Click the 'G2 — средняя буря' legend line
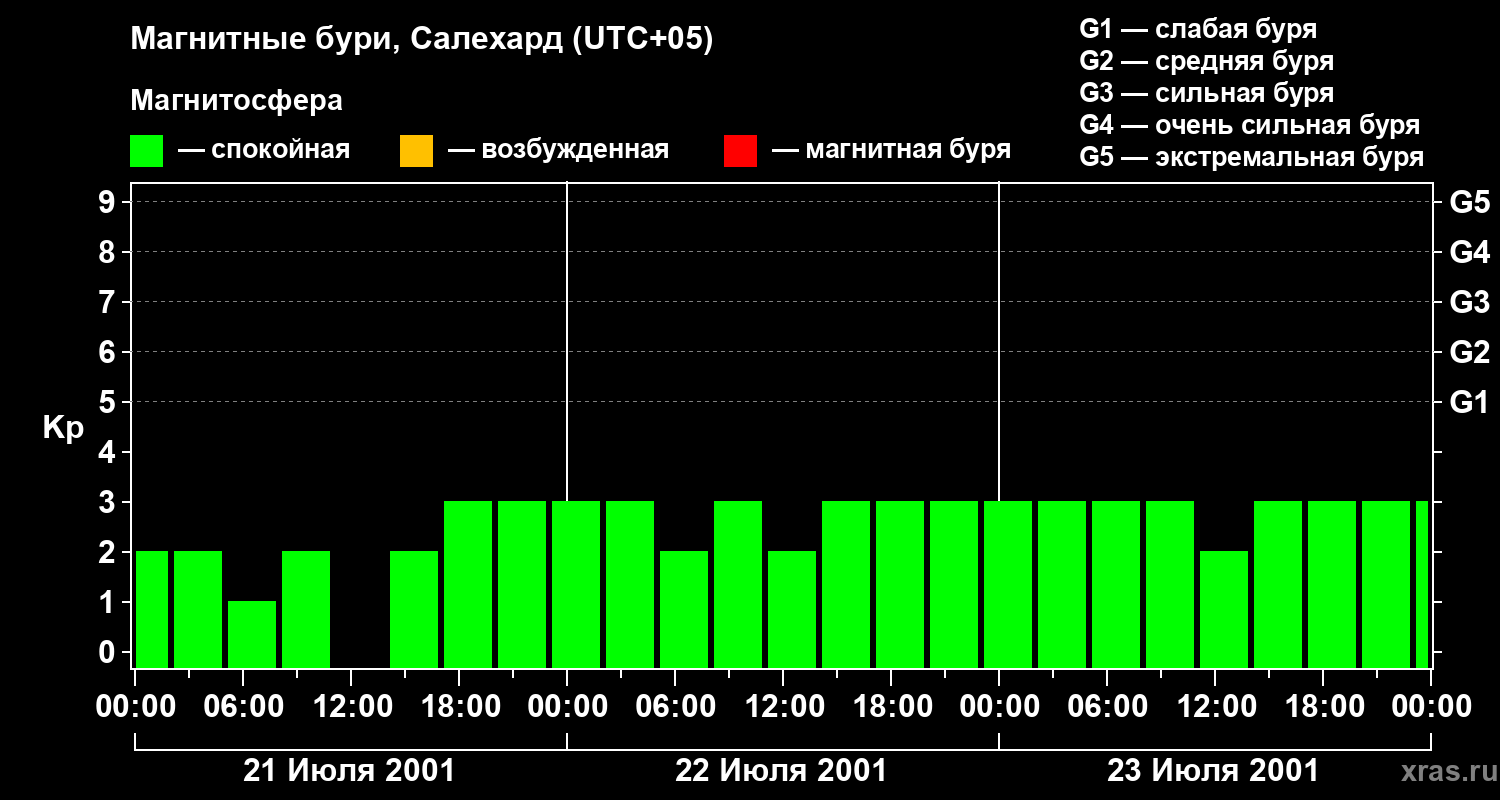Screen dimensions: 1500x800 tap(1207, 61)
